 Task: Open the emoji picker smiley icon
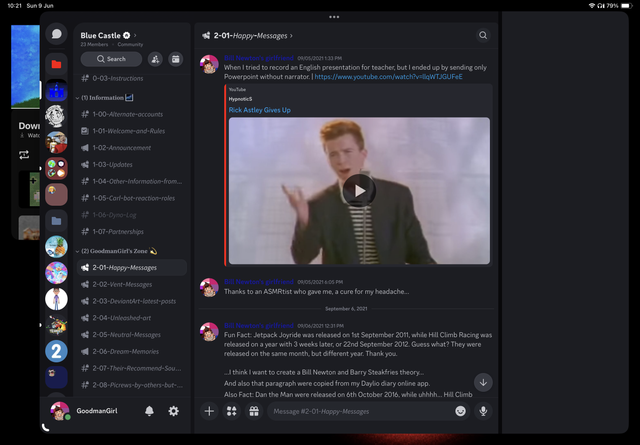pos(460,411)
